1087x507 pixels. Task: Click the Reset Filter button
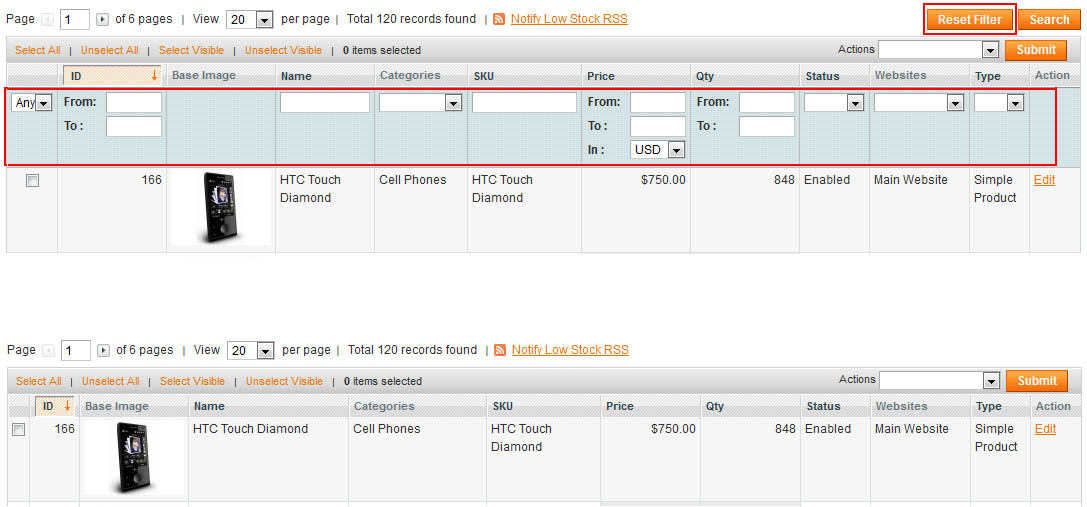pos(969,19)
